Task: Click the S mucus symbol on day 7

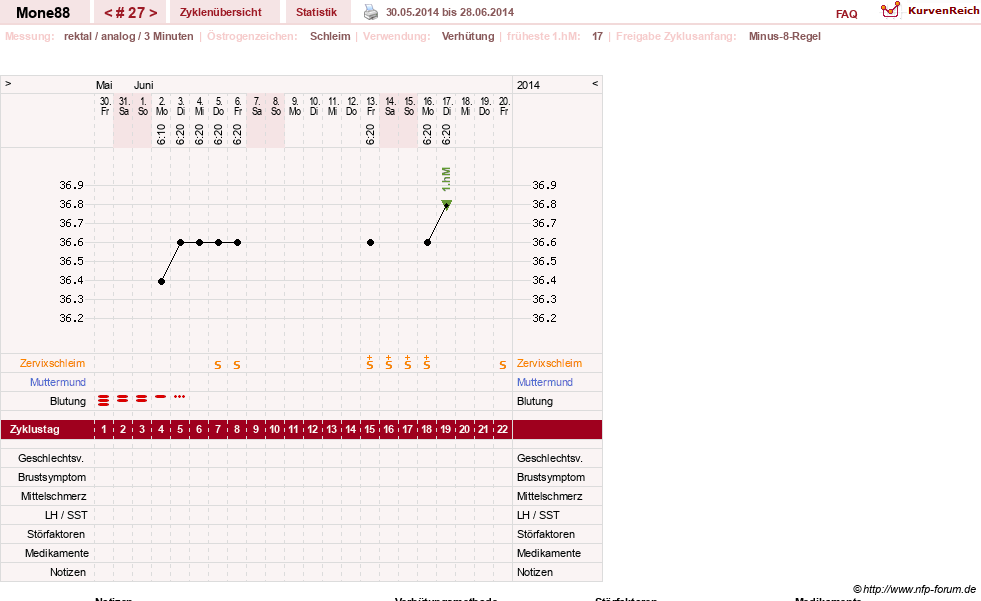Action: point(218,365)
